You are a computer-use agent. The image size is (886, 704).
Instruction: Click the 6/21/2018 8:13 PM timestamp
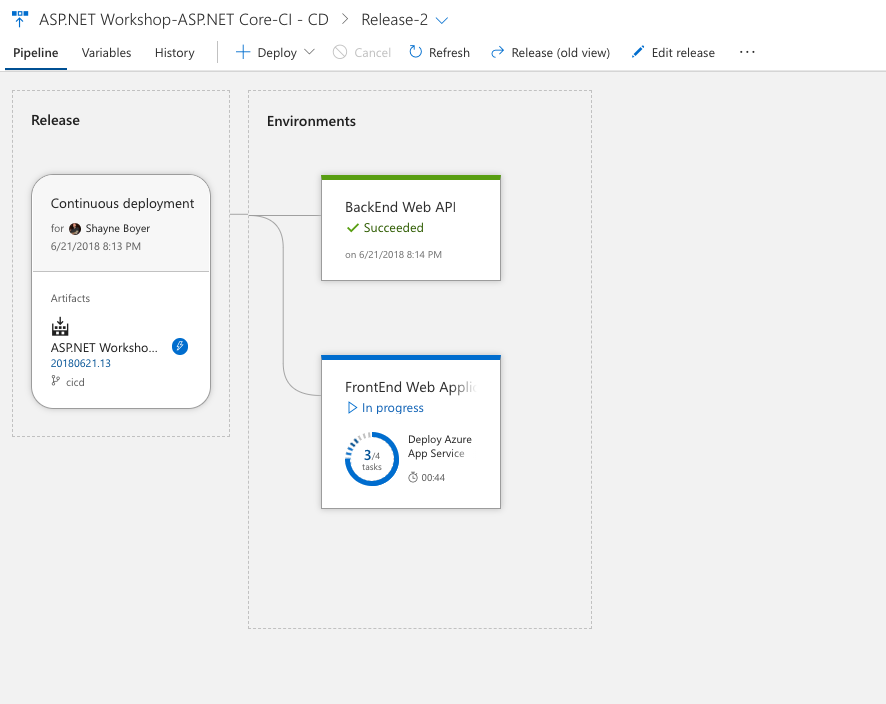pyautogui.click(x=95, y=246)
